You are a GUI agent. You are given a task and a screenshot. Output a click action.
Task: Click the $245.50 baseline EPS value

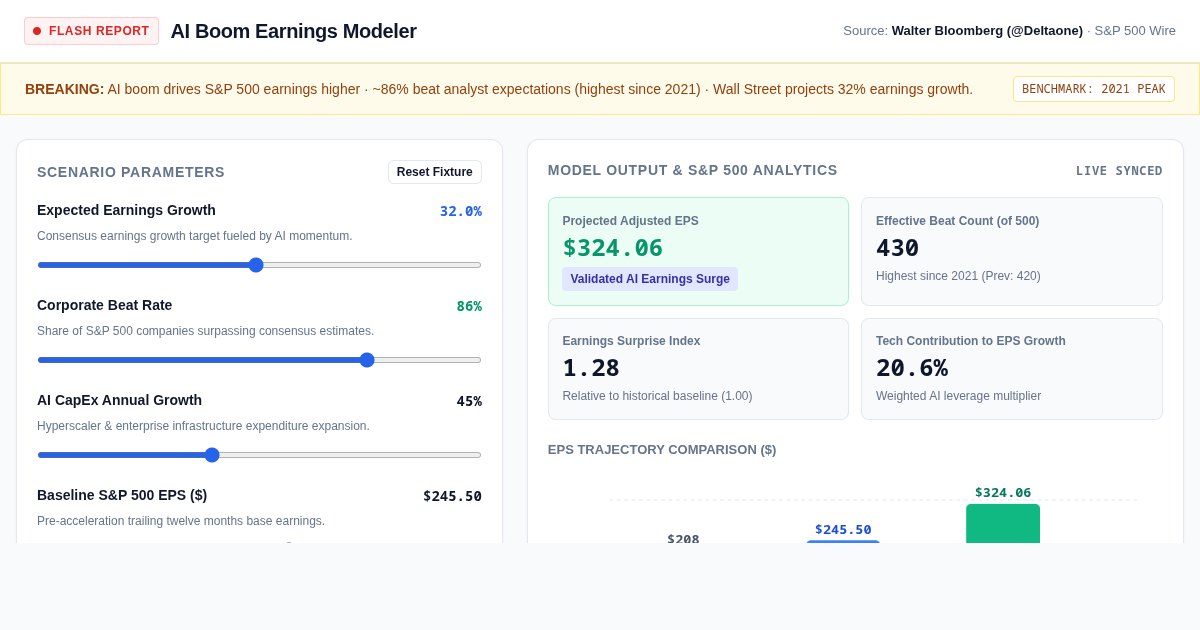click(x=452, y=496)
